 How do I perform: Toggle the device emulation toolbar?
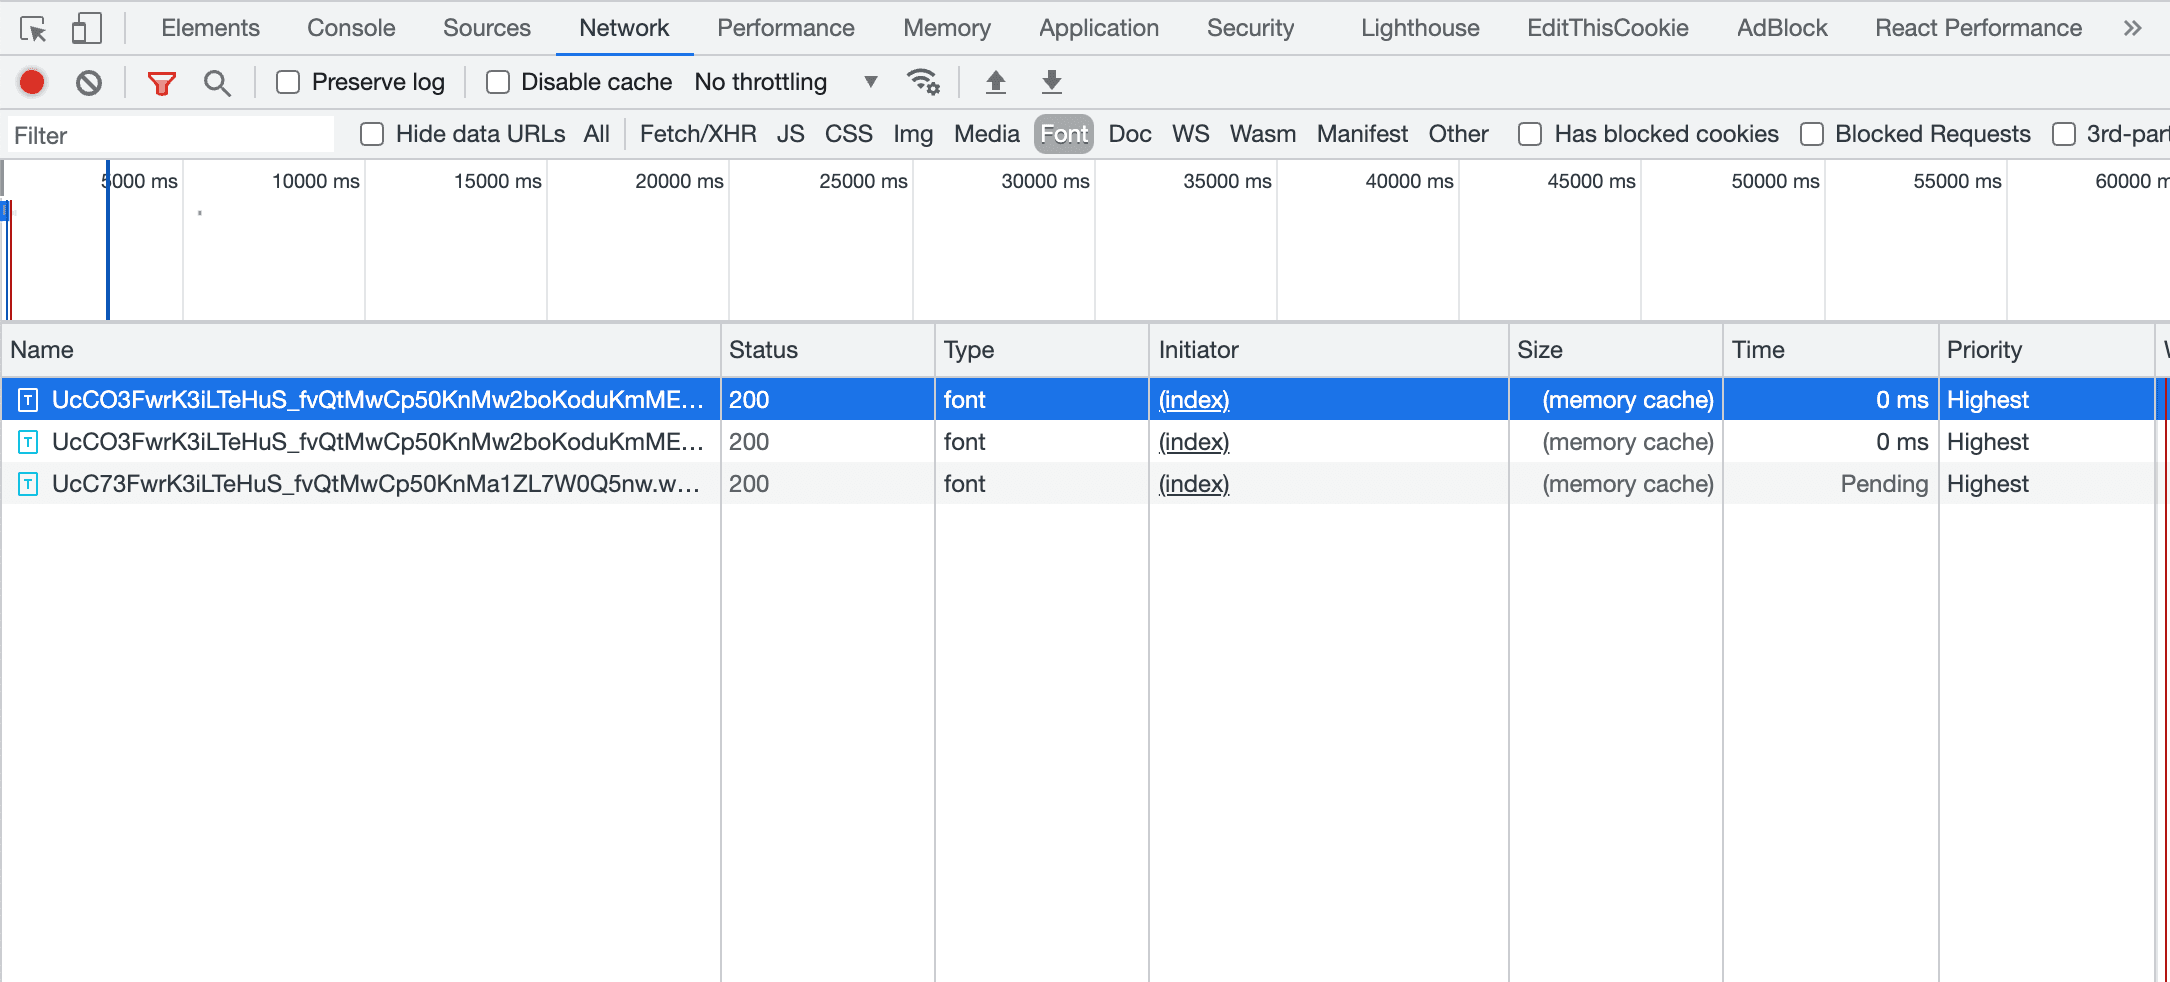click(x=86, y=27)
